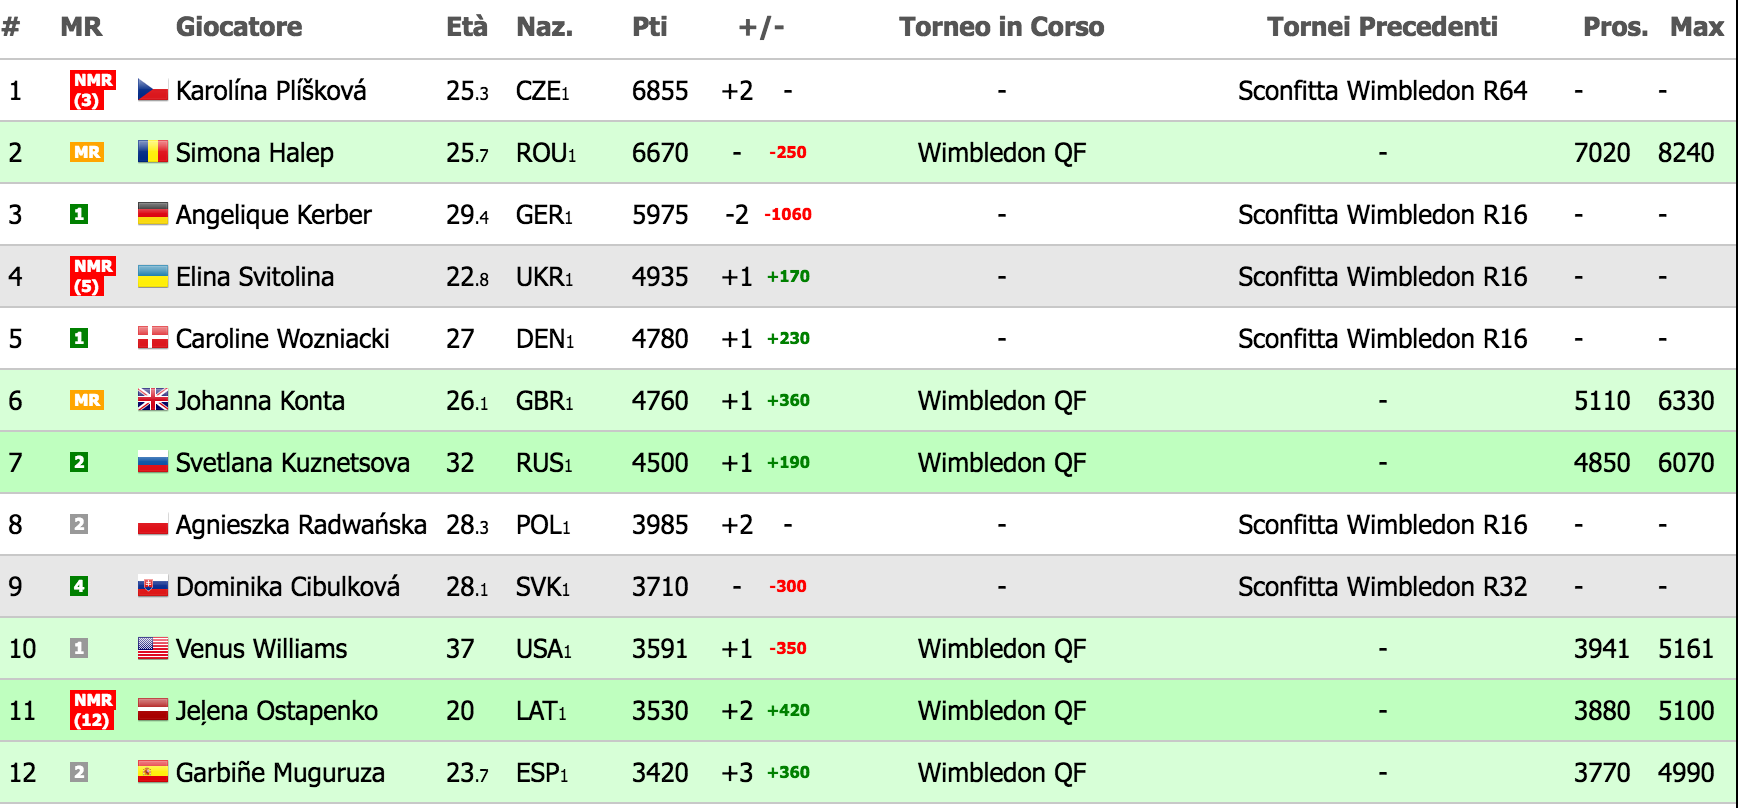
Task: Click the Danish flag beside Caroline Wozniacki
Action: pos(152,338)
